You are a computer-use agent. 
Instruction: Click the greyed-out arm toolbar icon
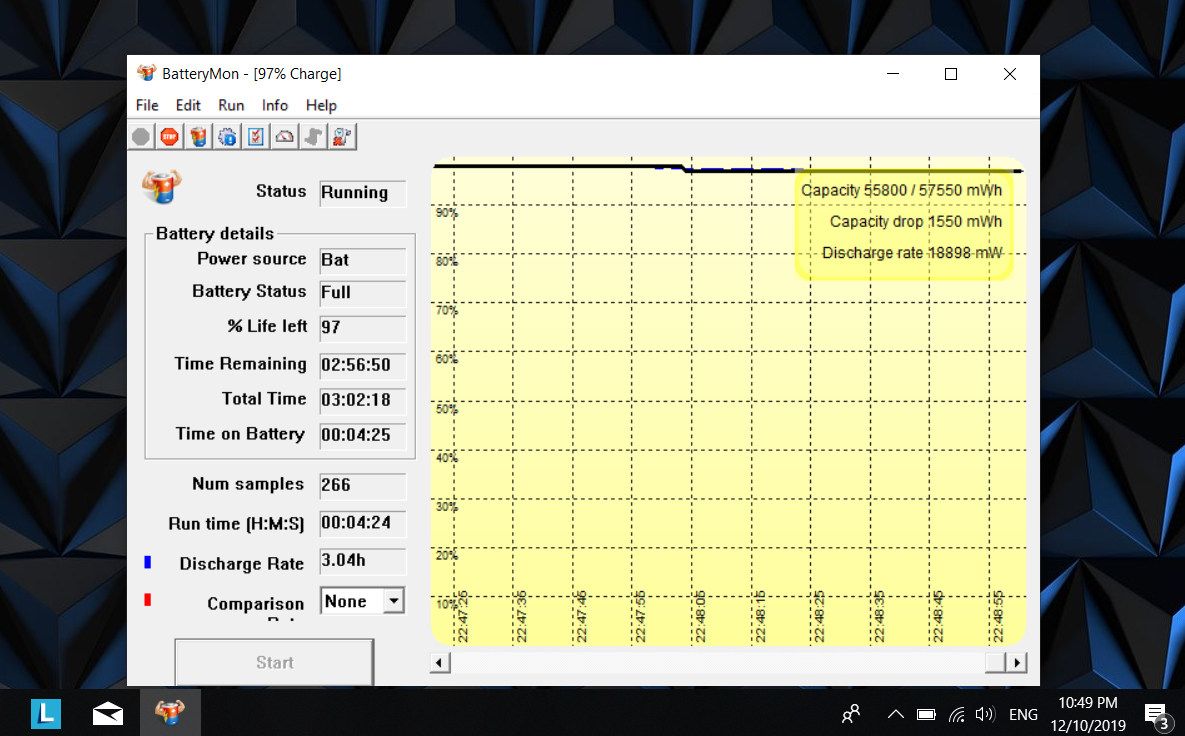click(x=313, y=137)
